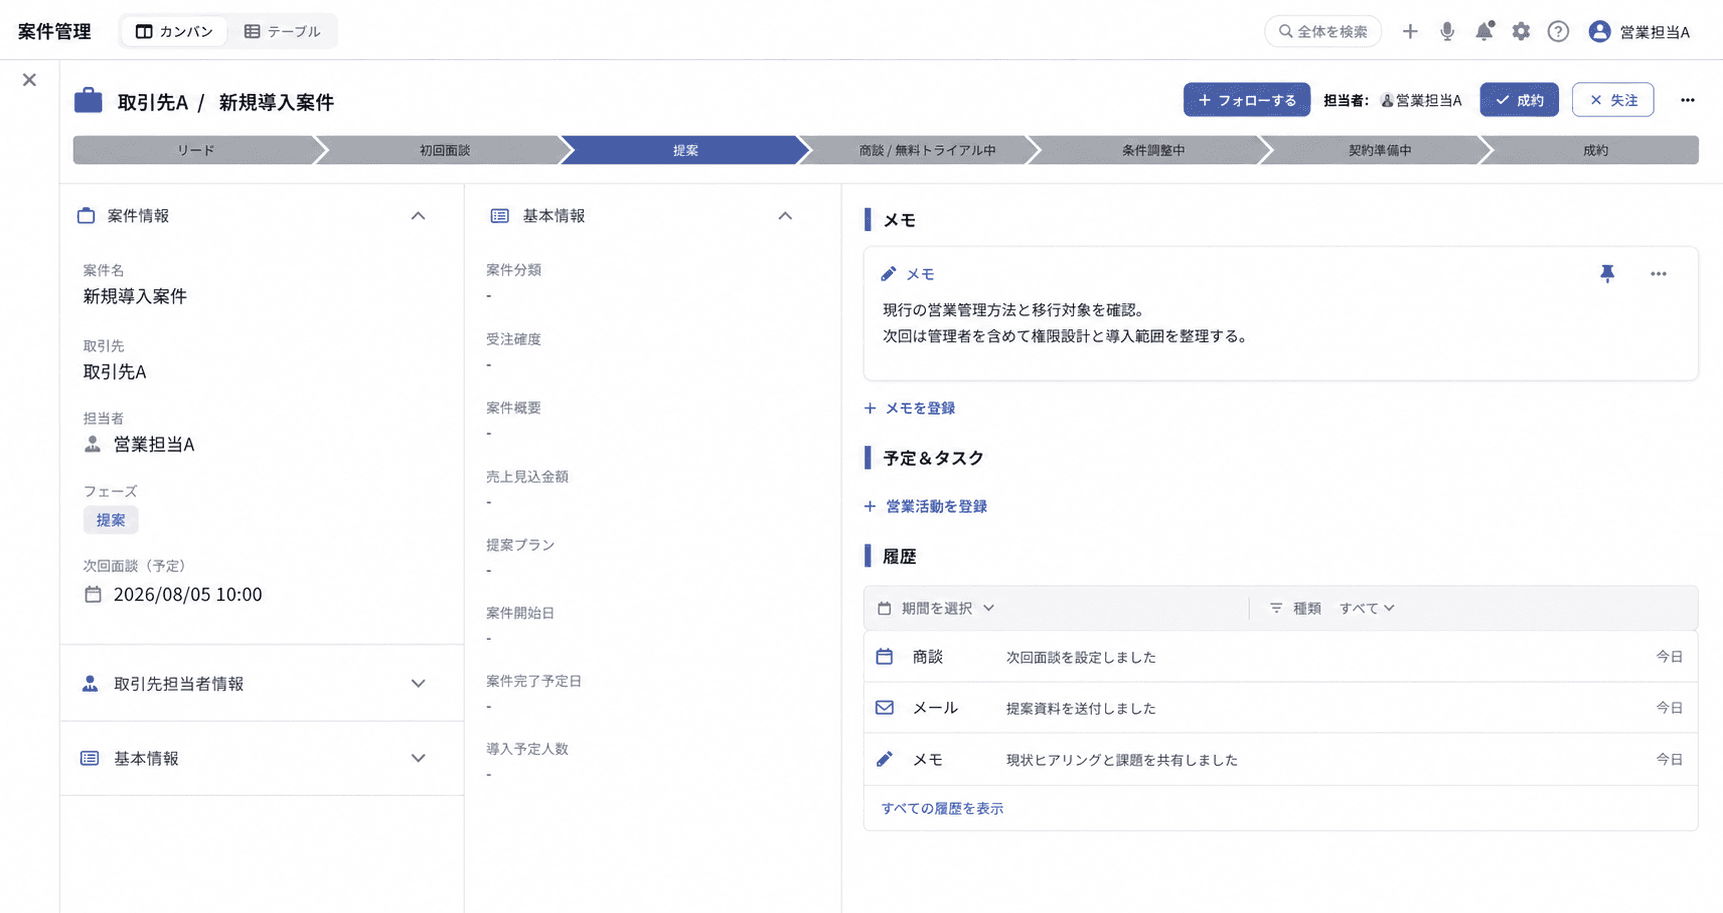Click the 提案 phase badge
1723x913 pixels.
point(111,520)
